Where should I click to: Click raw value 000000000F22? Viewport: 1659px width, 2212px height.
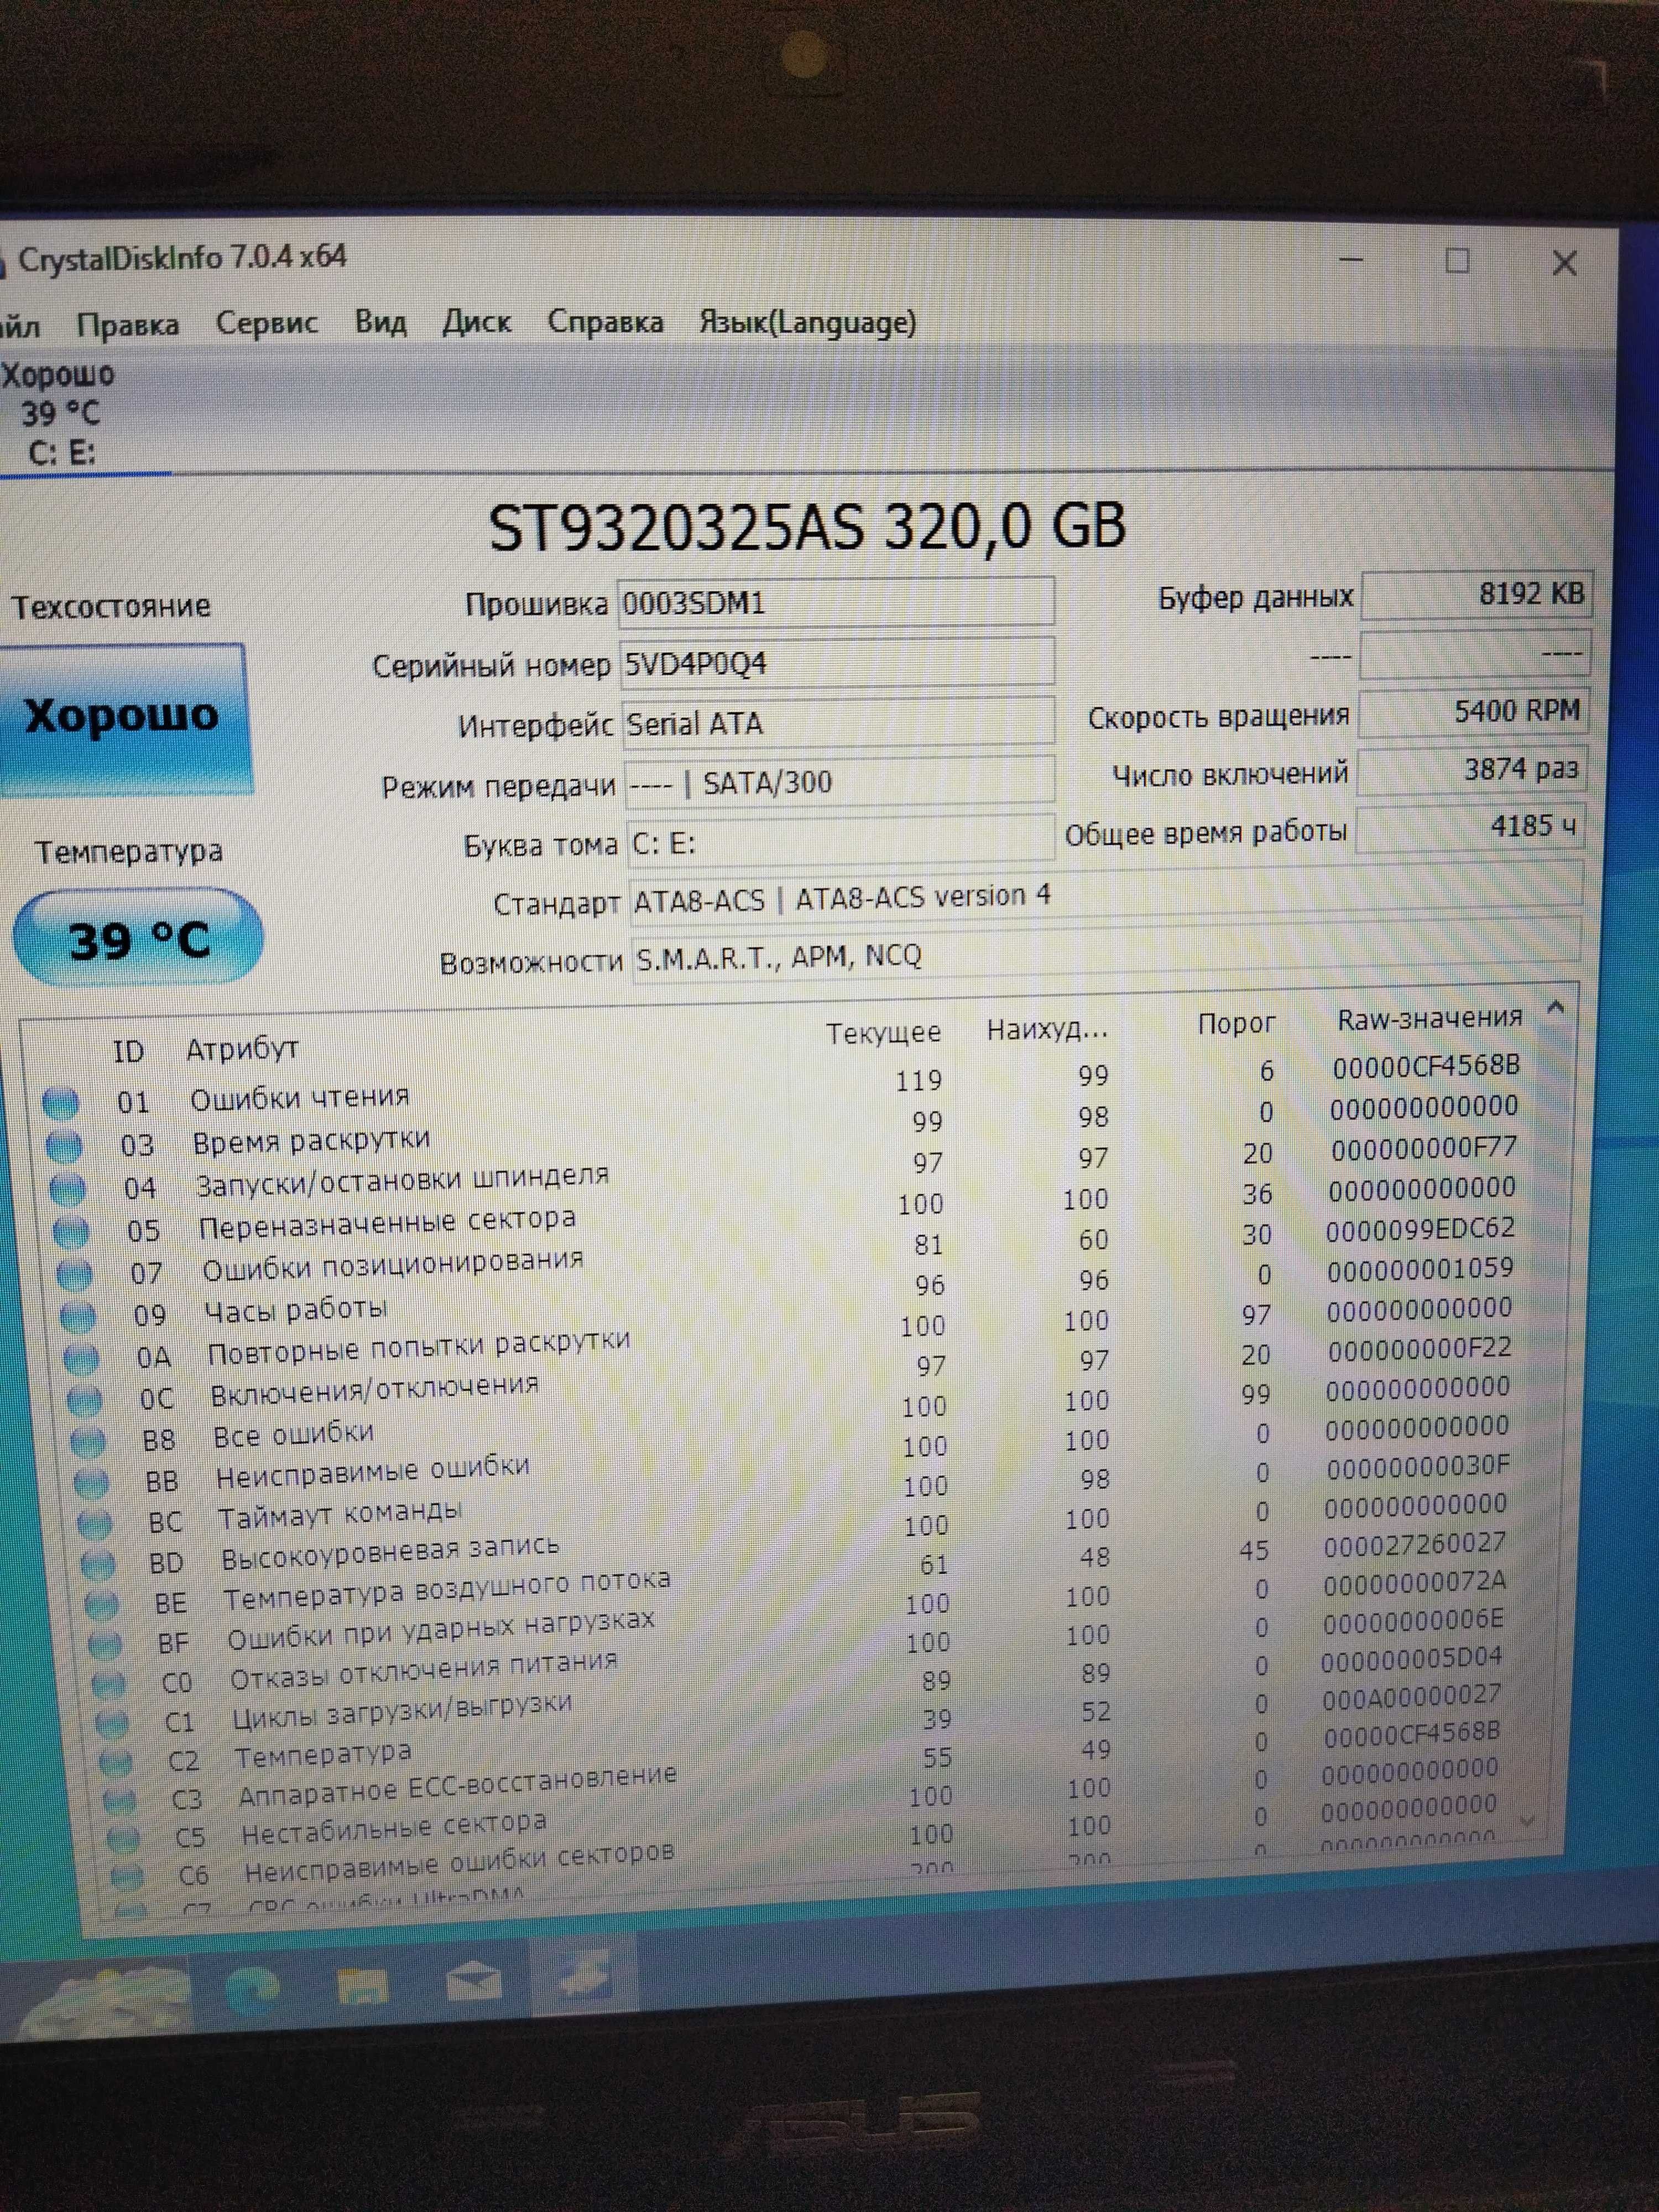[x=1420, y=1349]
